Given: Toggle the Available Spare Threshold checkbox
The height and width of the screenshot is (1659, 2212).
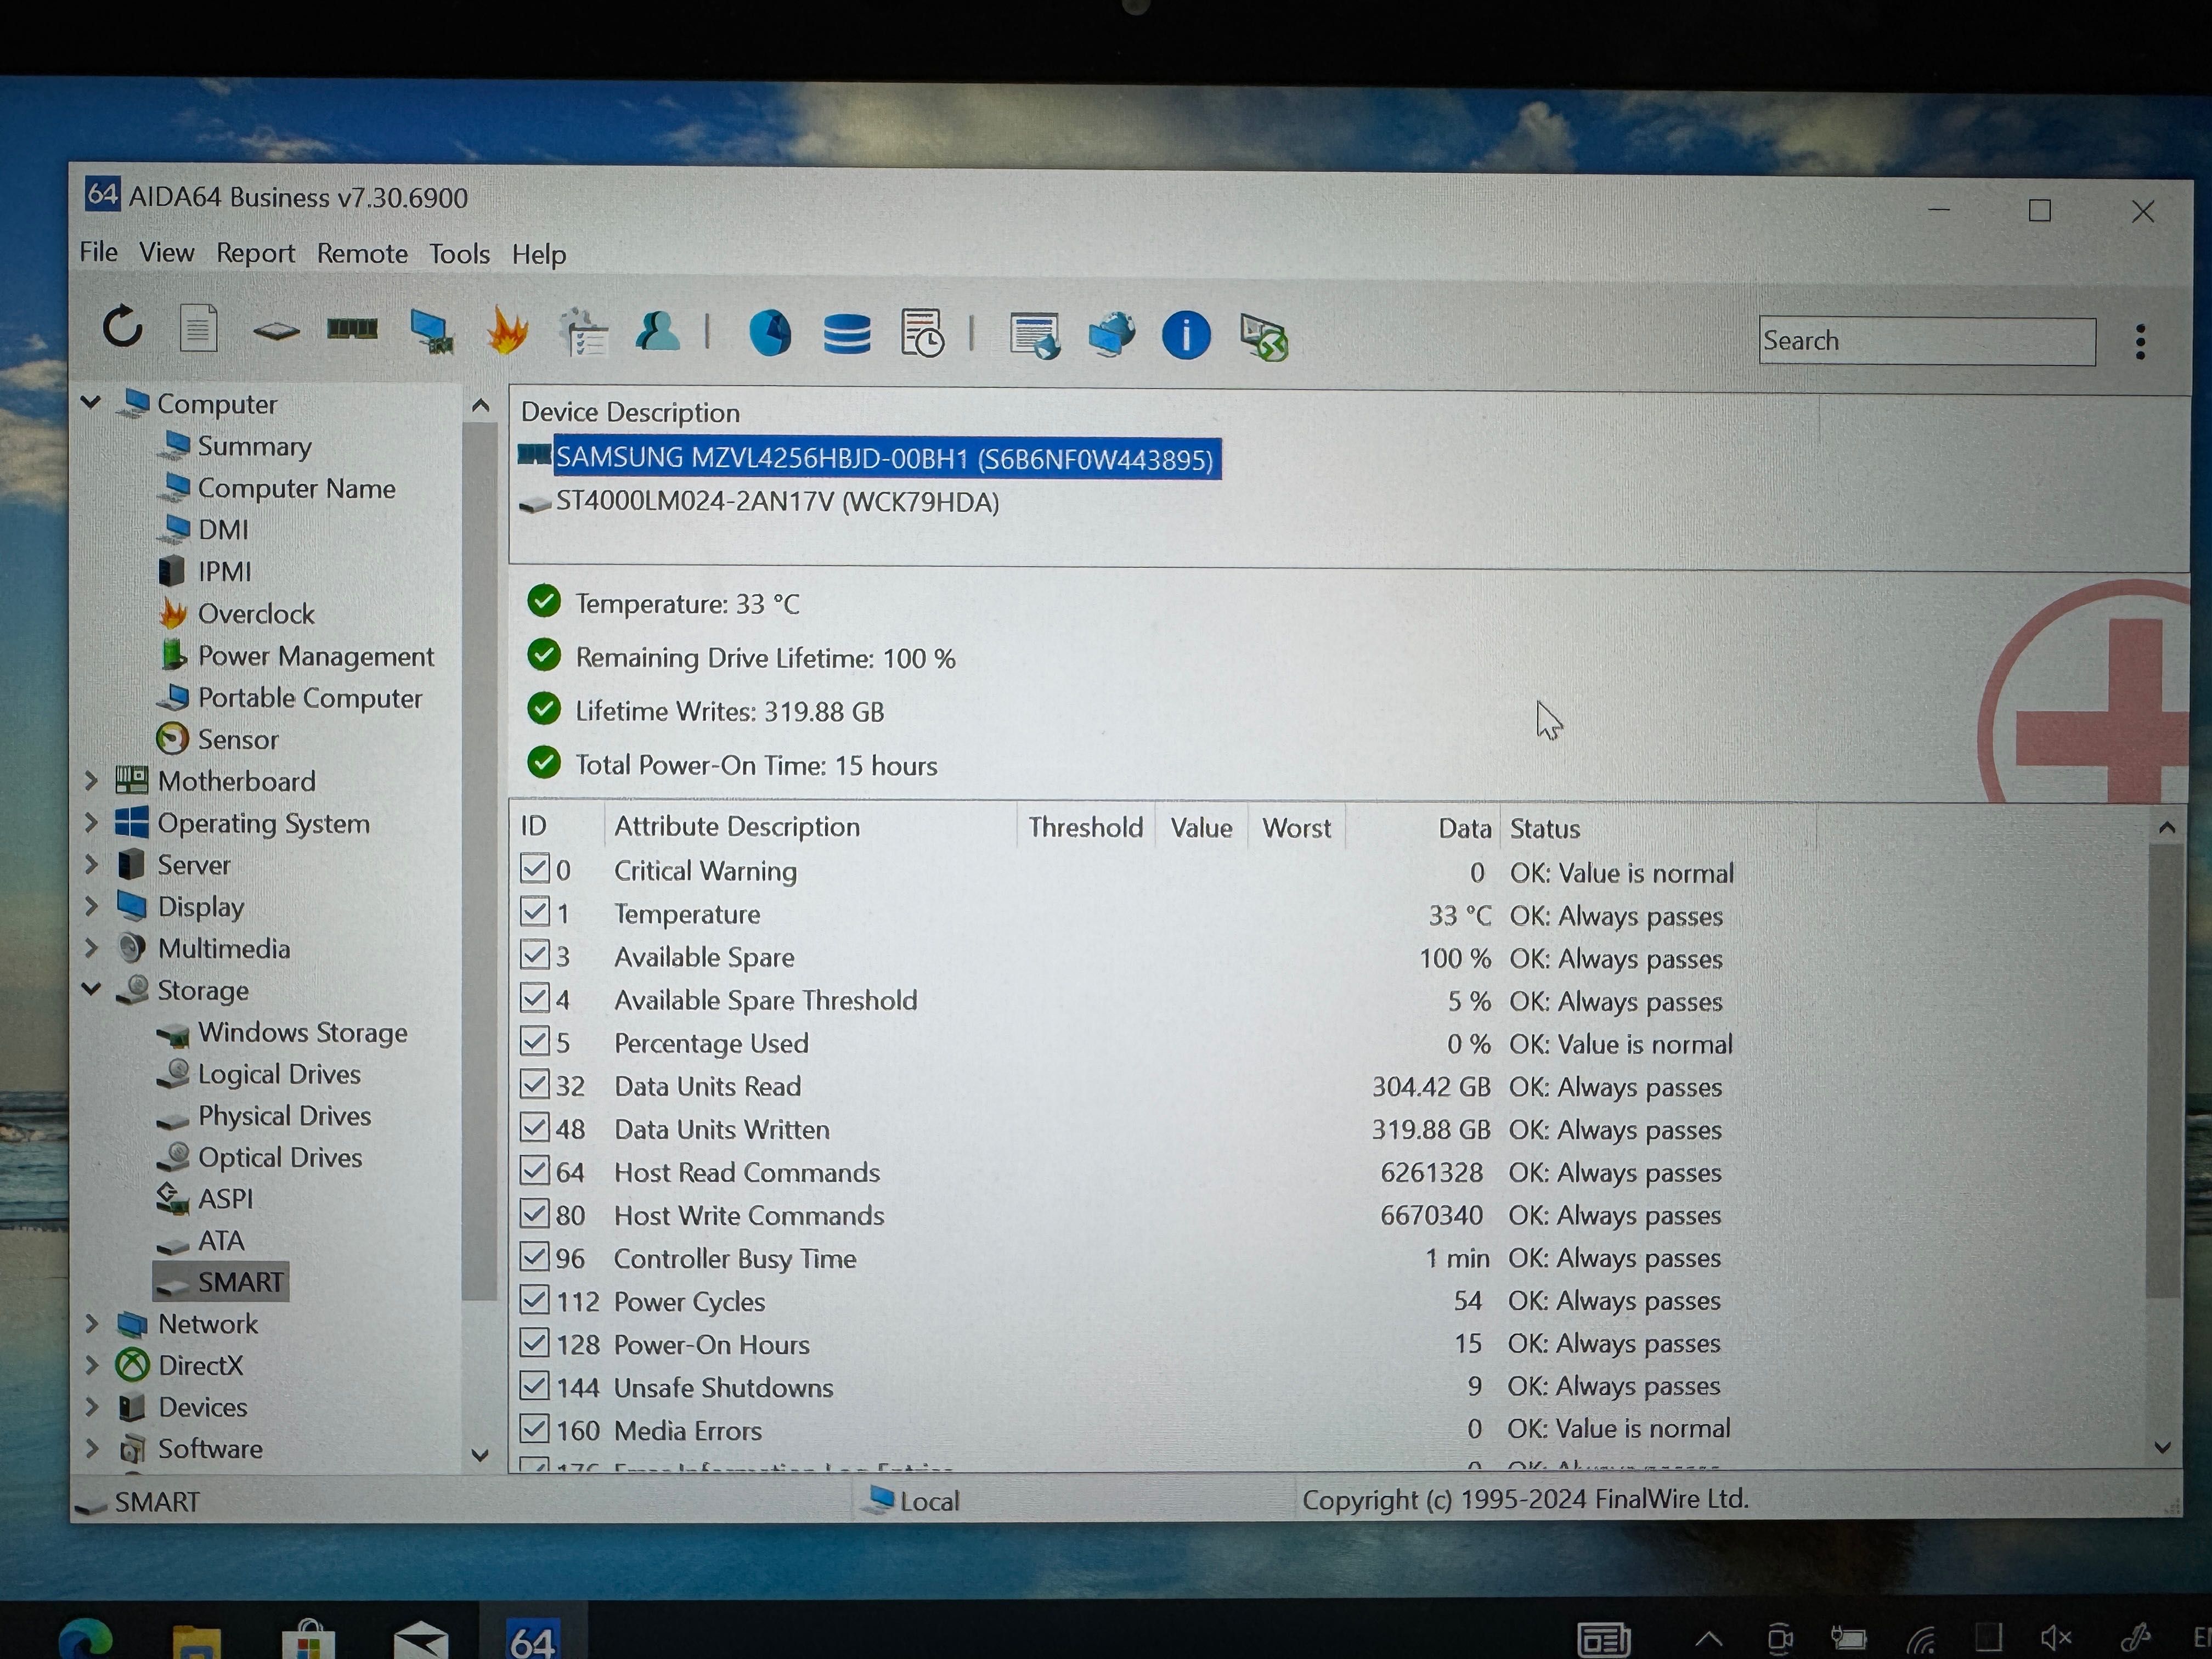Looking at the screenshot, I should point(535,998).
